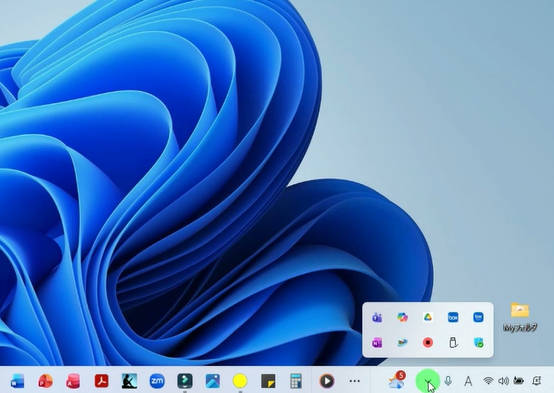The height and width of the screenshot is (393, 554).
Task: Open the Photos app on taskbar
Action: pos(213,381)
